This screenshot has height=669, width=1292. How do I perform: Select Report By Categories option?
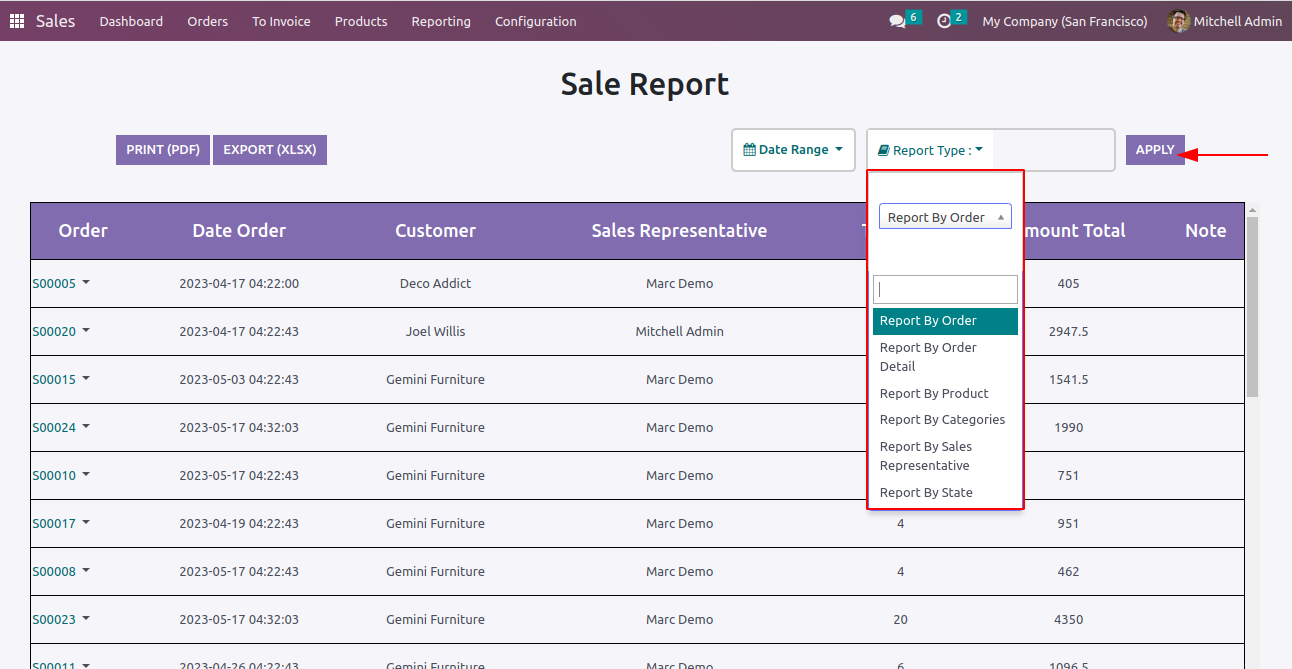(942, 420)
